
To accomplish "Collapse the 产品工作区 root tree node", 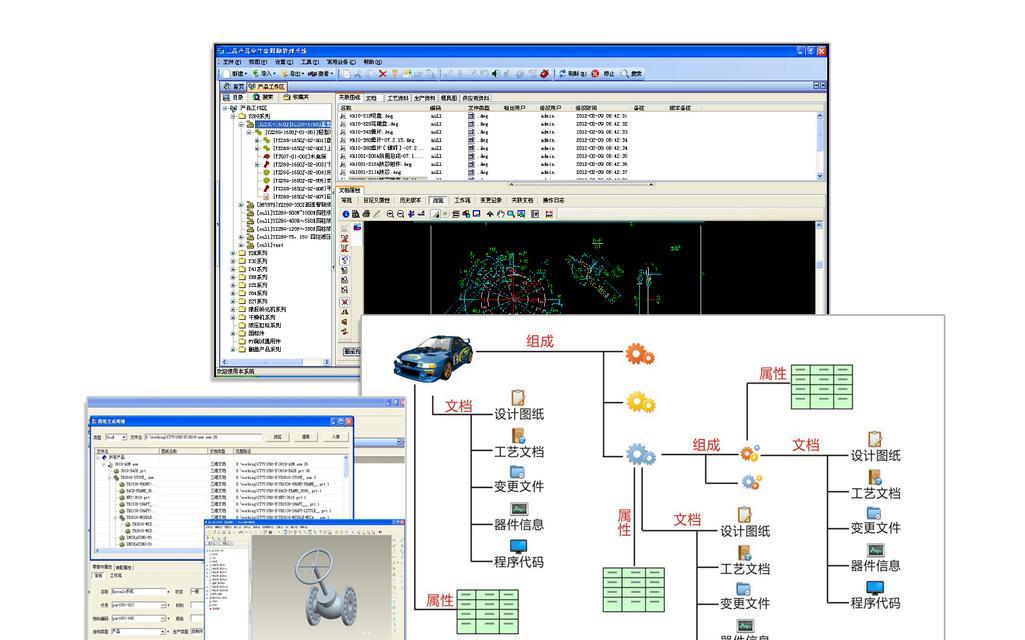I will click(225, 109).
